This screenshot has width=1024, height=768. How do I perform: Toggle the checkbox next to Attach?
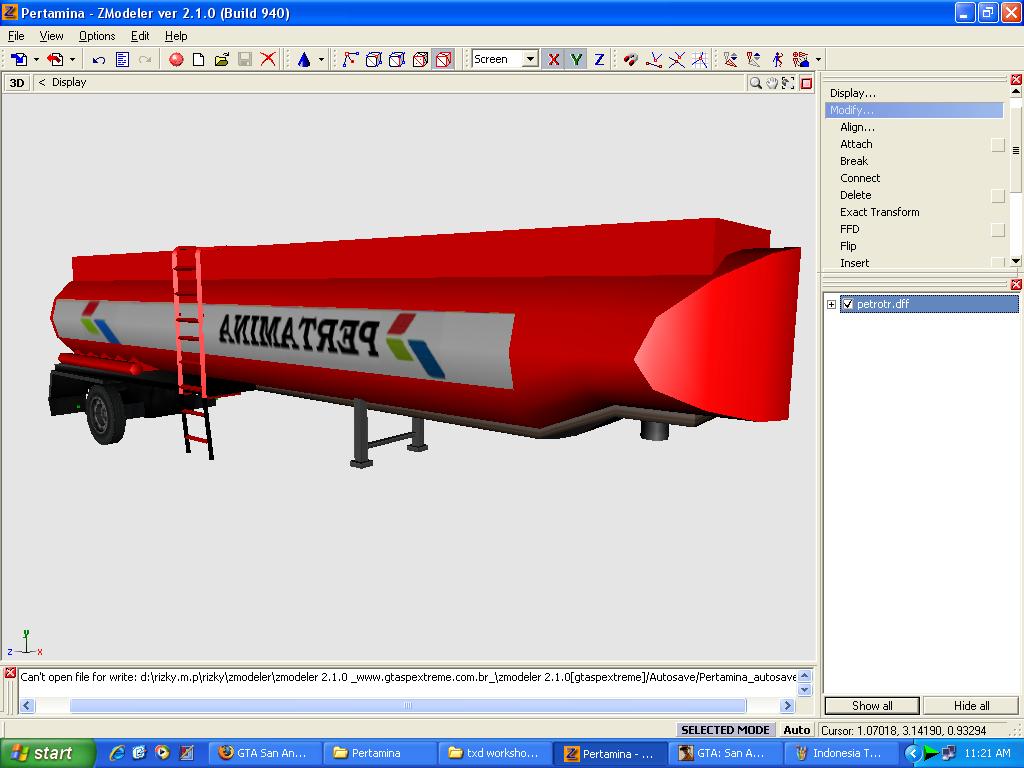[x=998, y=144]
